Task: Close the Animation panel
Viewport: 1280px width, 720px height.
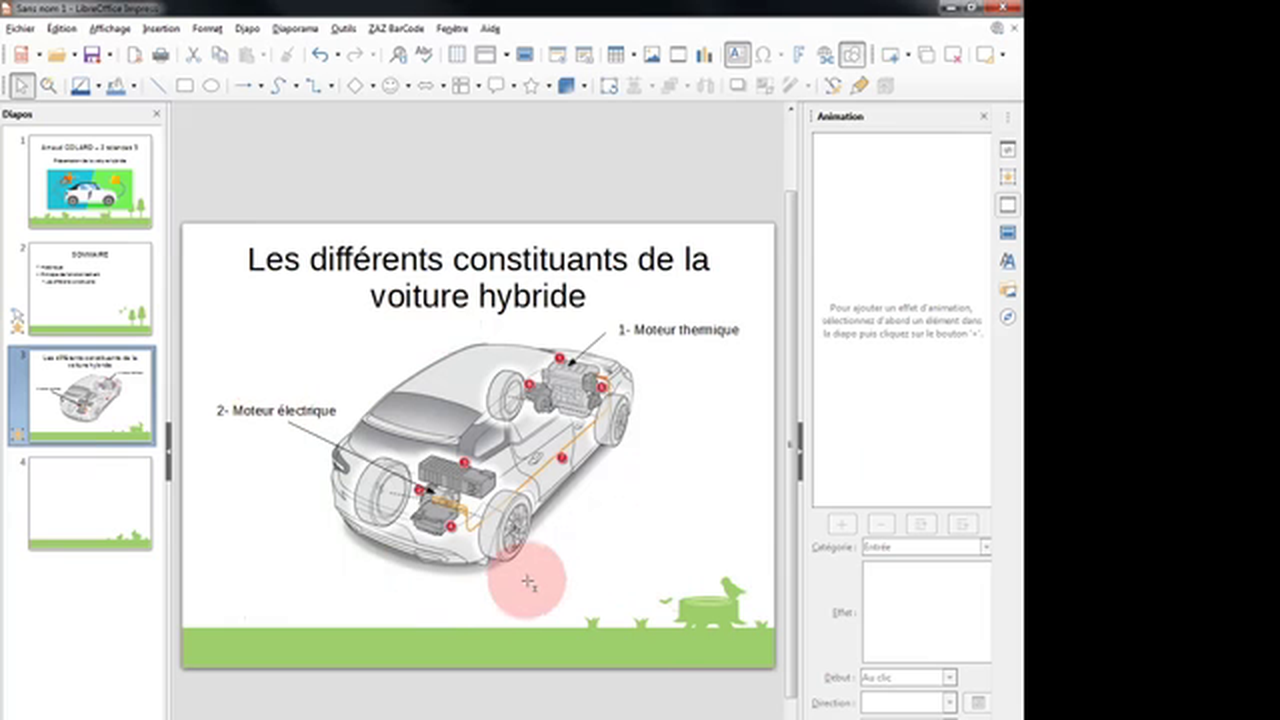Action: point(983,116)
